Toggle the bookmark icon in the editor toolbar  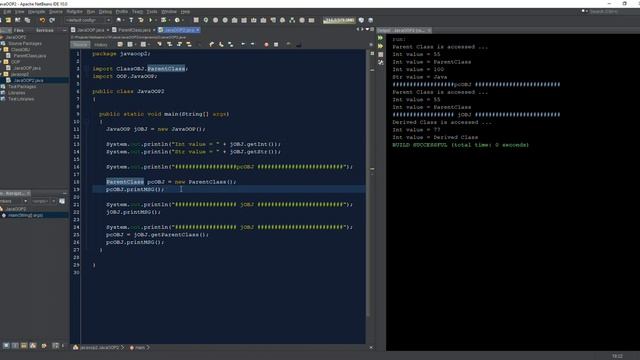(x=231, y=44)
